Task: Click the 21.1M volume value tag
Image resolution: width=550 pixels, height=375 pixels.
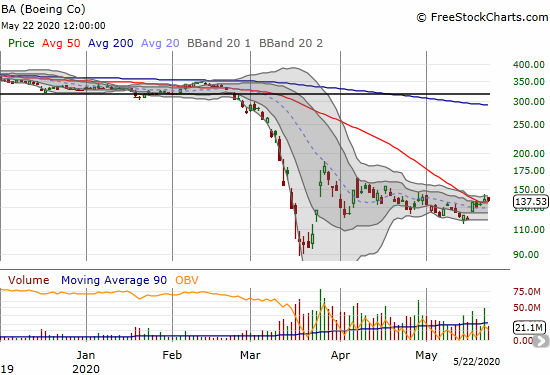Action: click(529, 328)
